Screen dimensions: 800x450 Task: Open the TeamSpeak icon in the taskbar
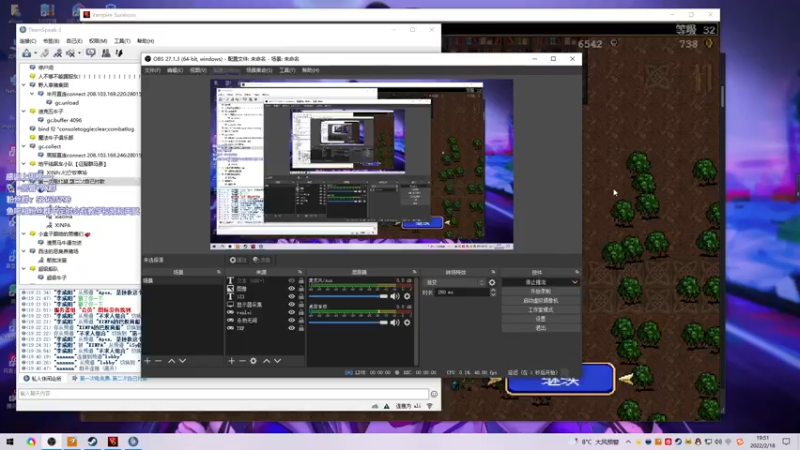pyautogui.click(x=133, y=441)
